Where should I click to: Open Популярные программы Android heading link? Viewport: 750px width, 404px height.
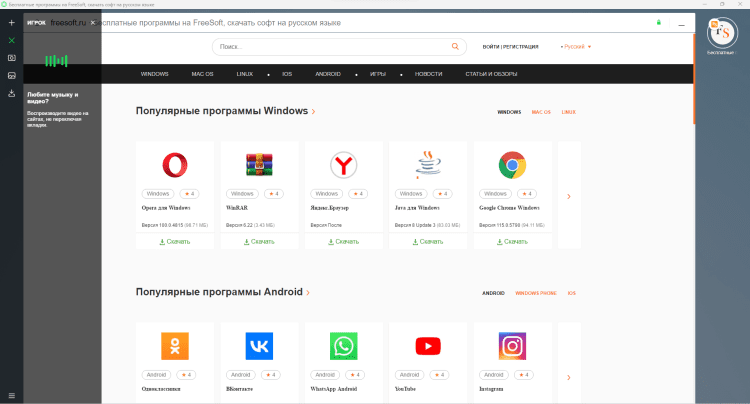point(222,292)
